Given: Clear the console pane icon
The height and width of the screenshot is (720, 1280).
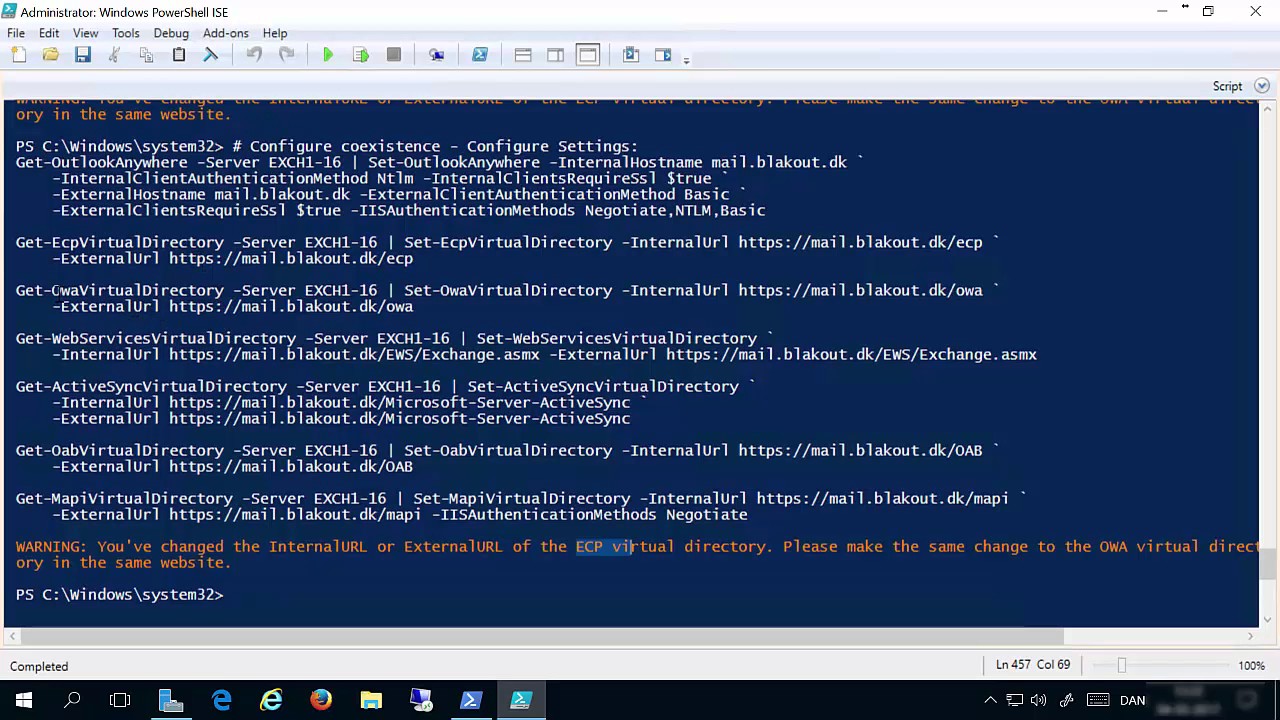Looking at the screenshot, I should (211, 55).
